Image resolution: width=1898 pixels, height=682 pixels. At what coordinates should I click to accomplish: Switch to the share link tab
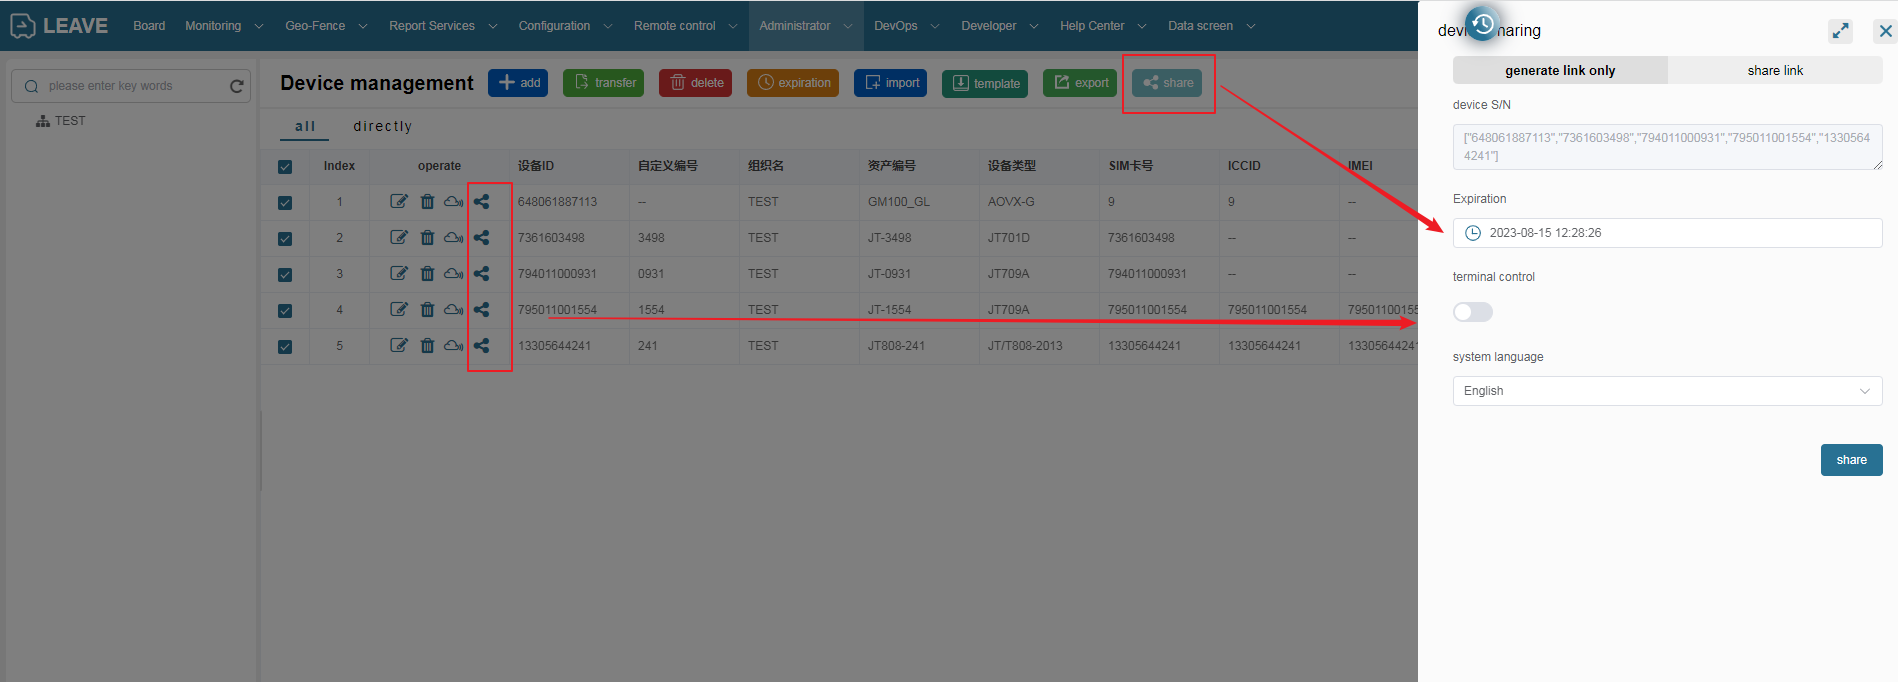pos(1775,70)
